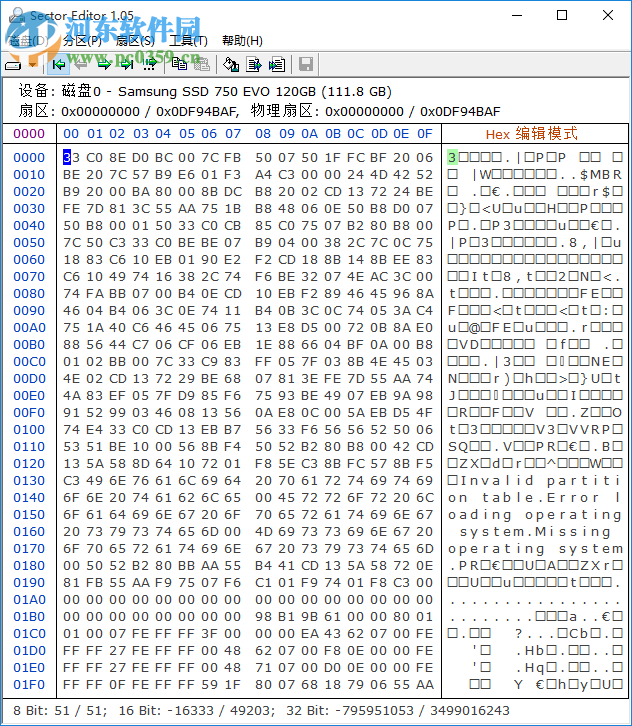Image resolution: width=632 pixels, height=726 pixels.
Task: Click status bar '16 Bit: -16333 / 49203'
Action: [x=196, y=711]
